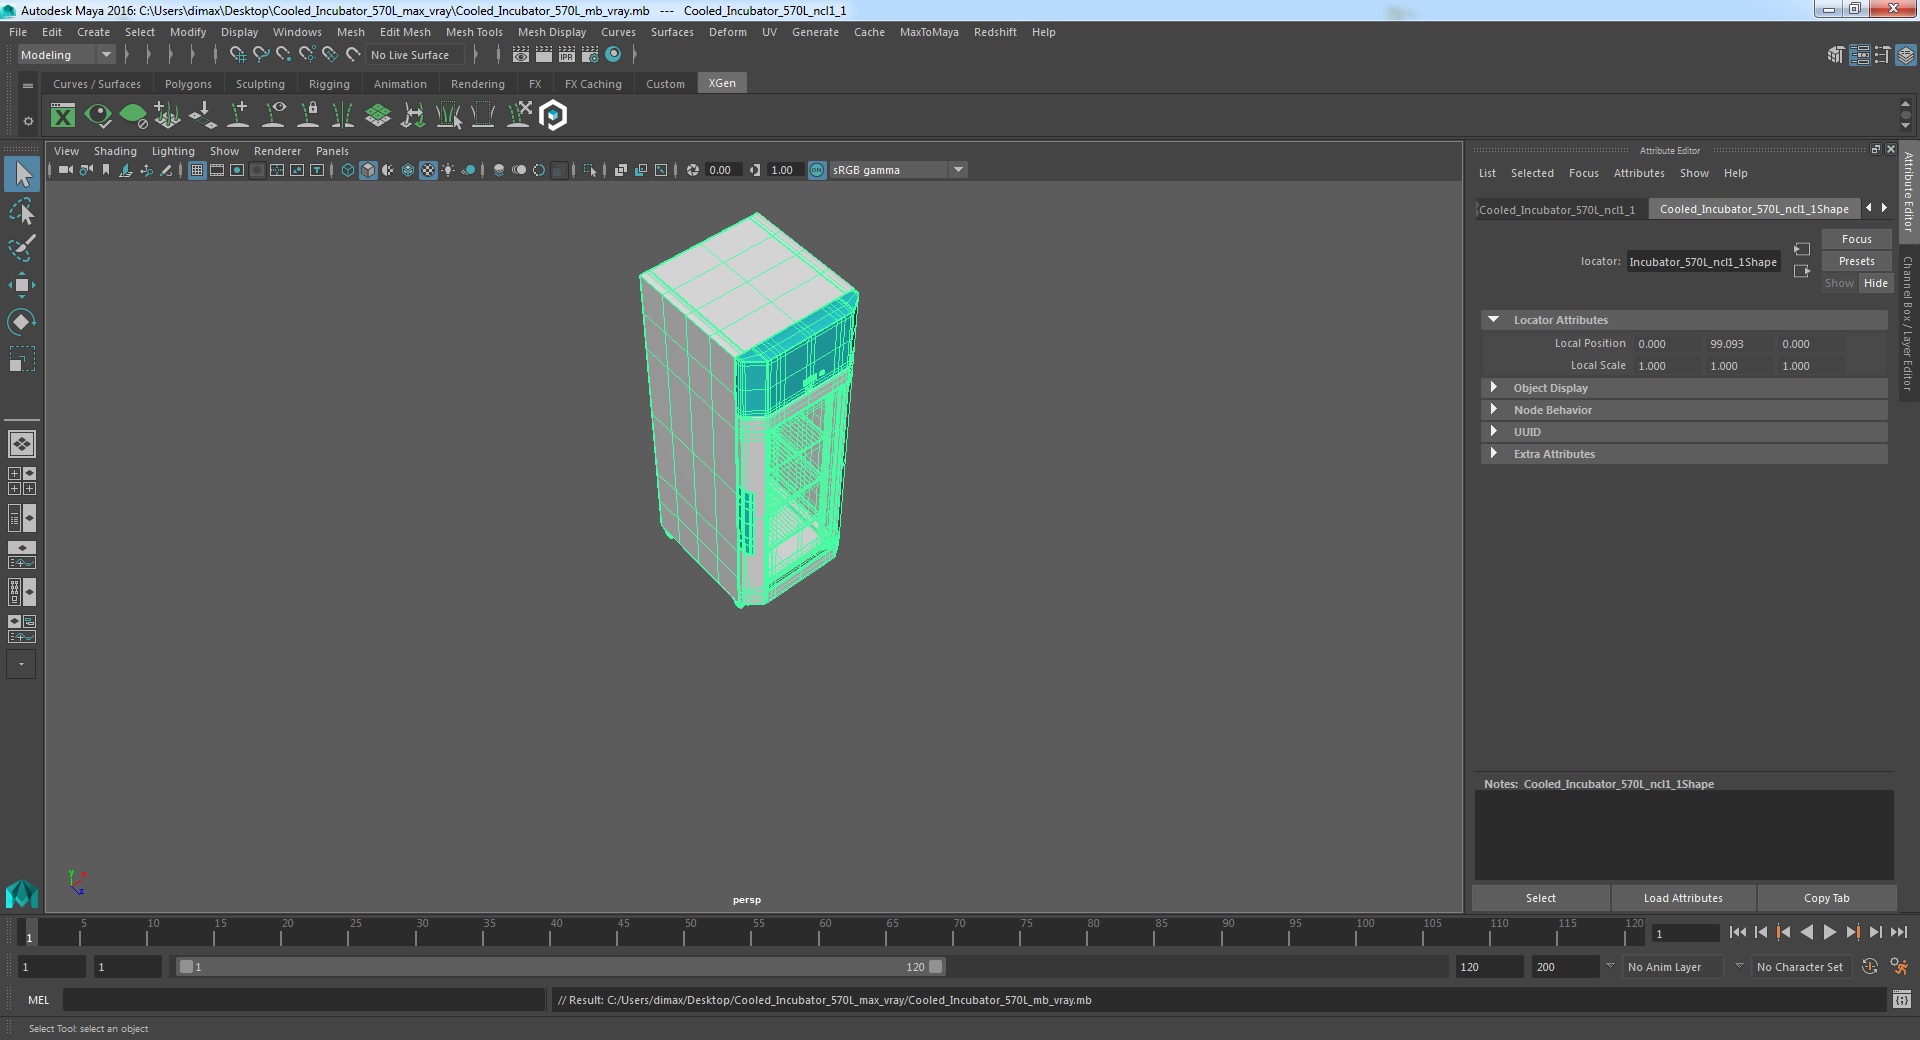Click the XGen add guide icon
This screenshot has height=1040, width=1920.
[238, 116]
